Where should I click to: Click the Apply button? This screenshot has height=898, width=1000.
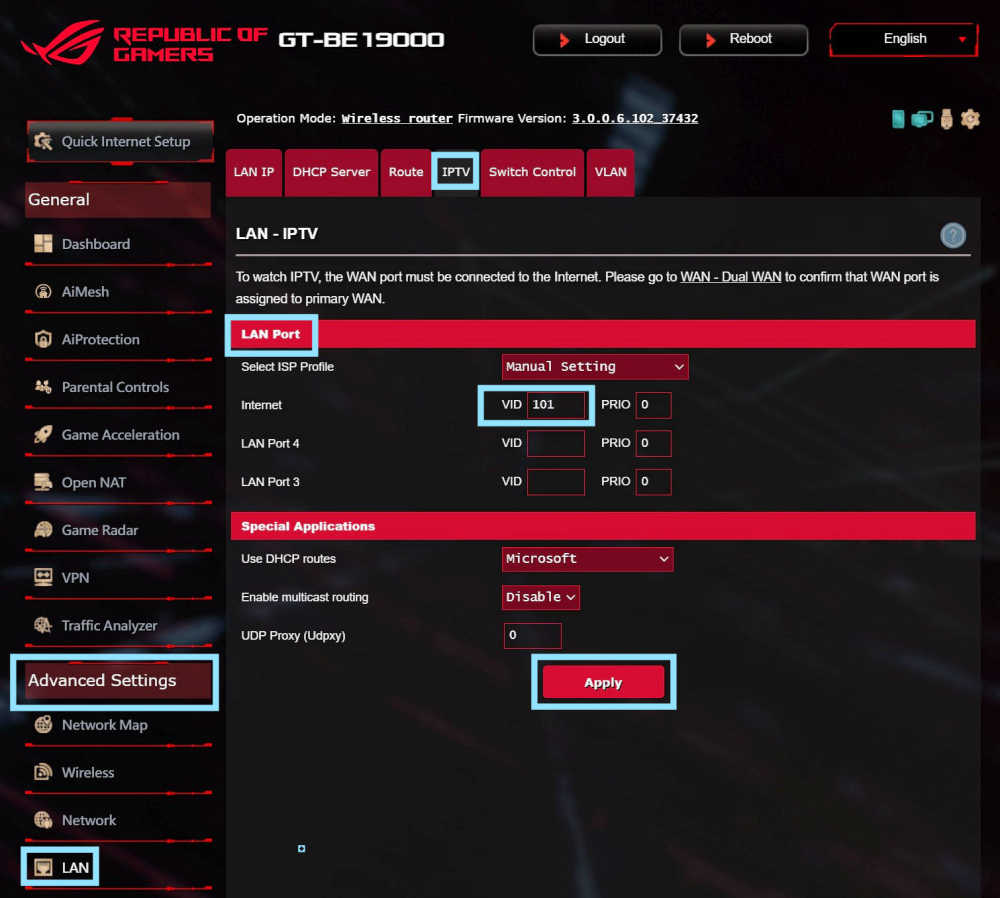(603, 682)
